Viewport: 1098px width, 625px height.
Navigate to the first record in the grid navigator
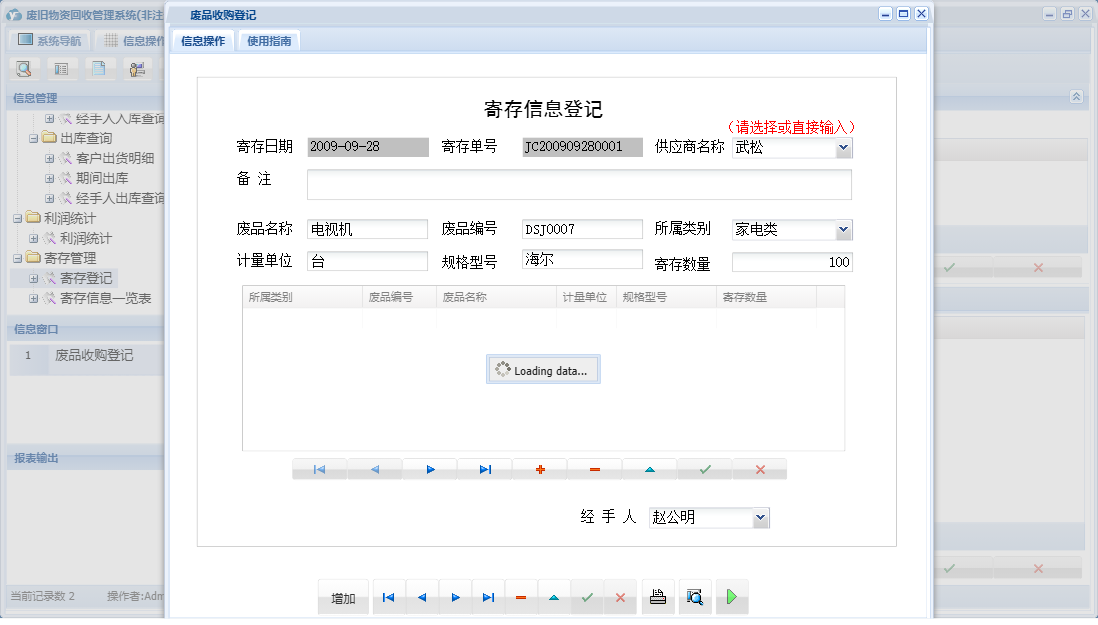pyautogui.click(x=320, y=468)
